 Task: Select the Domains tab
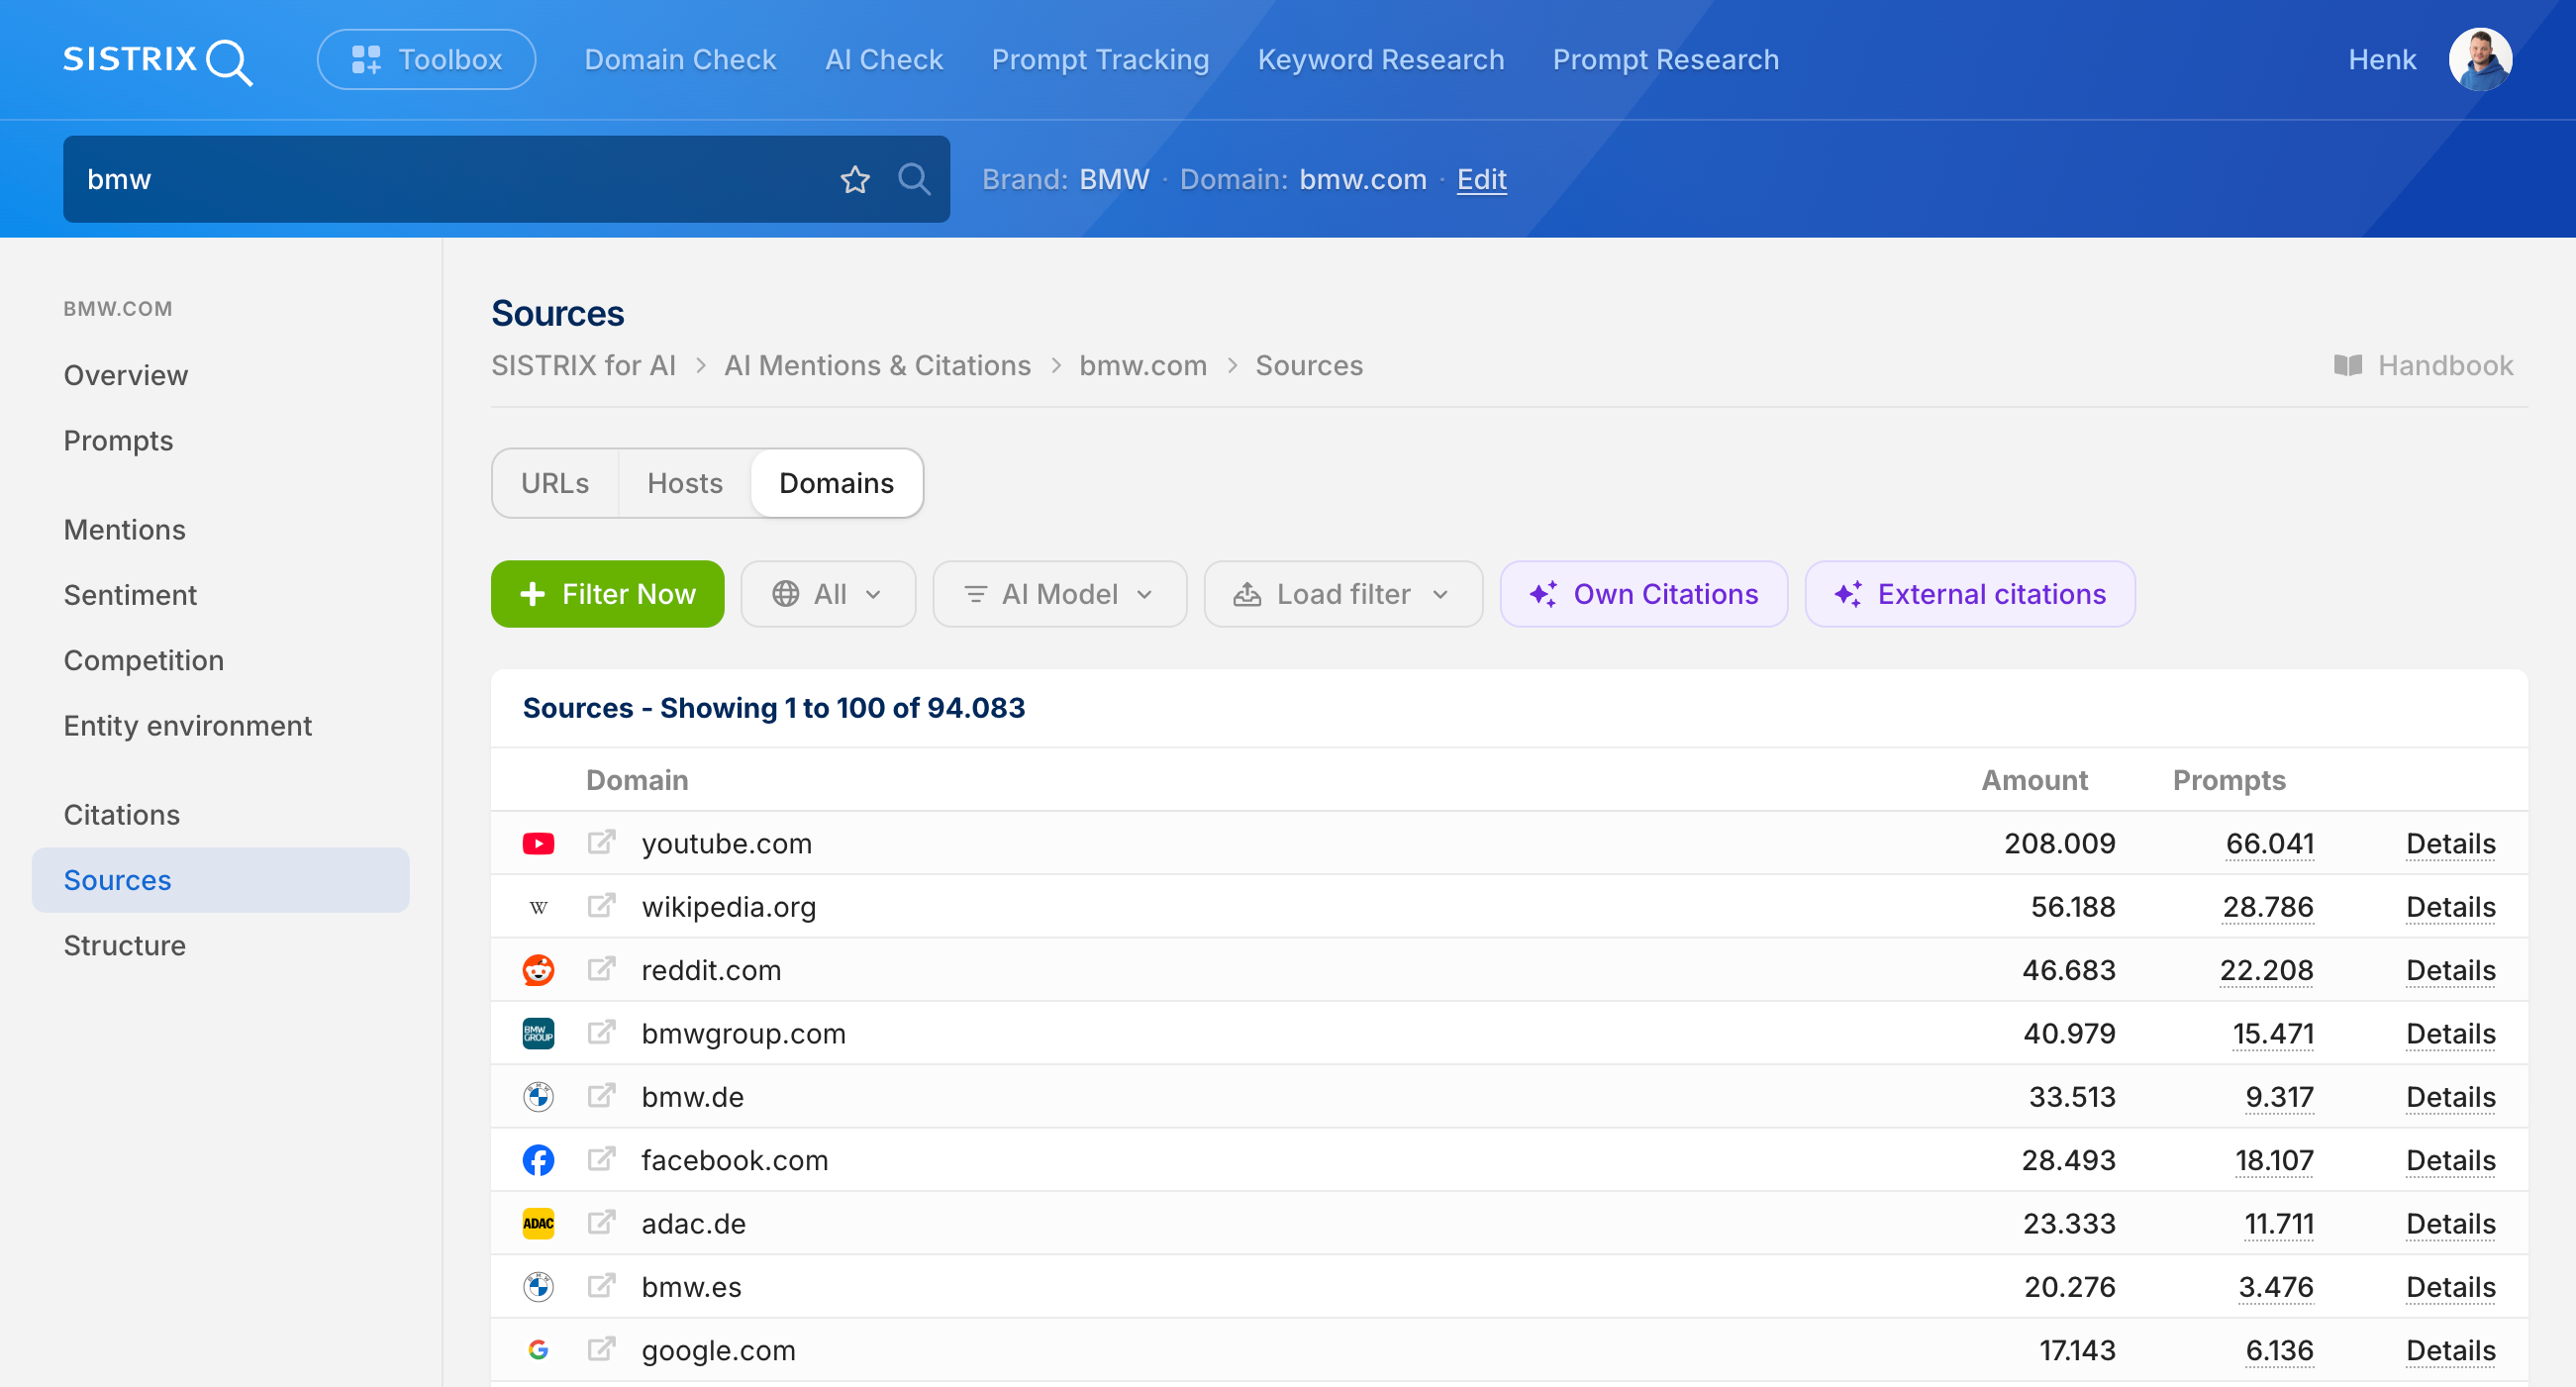[836, 483]
